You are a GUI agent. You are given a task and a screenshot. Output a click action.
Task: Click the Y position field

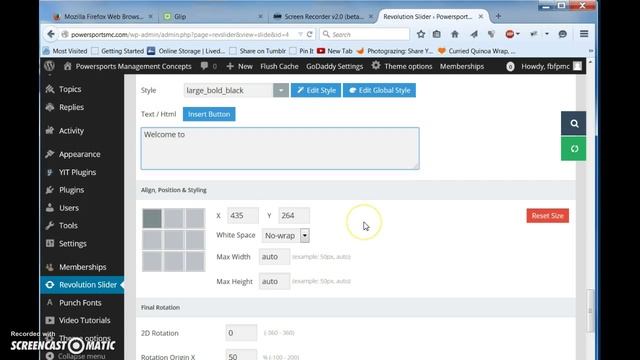pos(294,216)
